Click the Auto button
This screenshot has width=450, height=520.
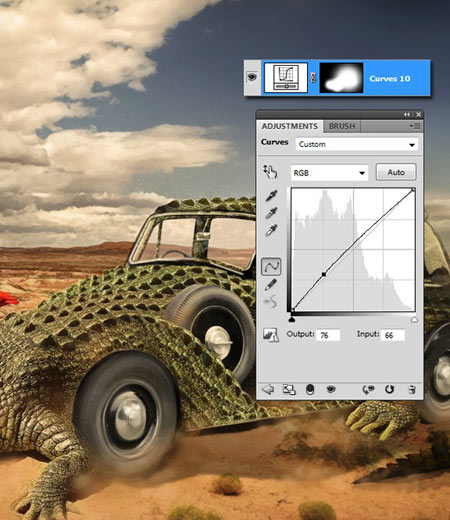tap(396, 172)
